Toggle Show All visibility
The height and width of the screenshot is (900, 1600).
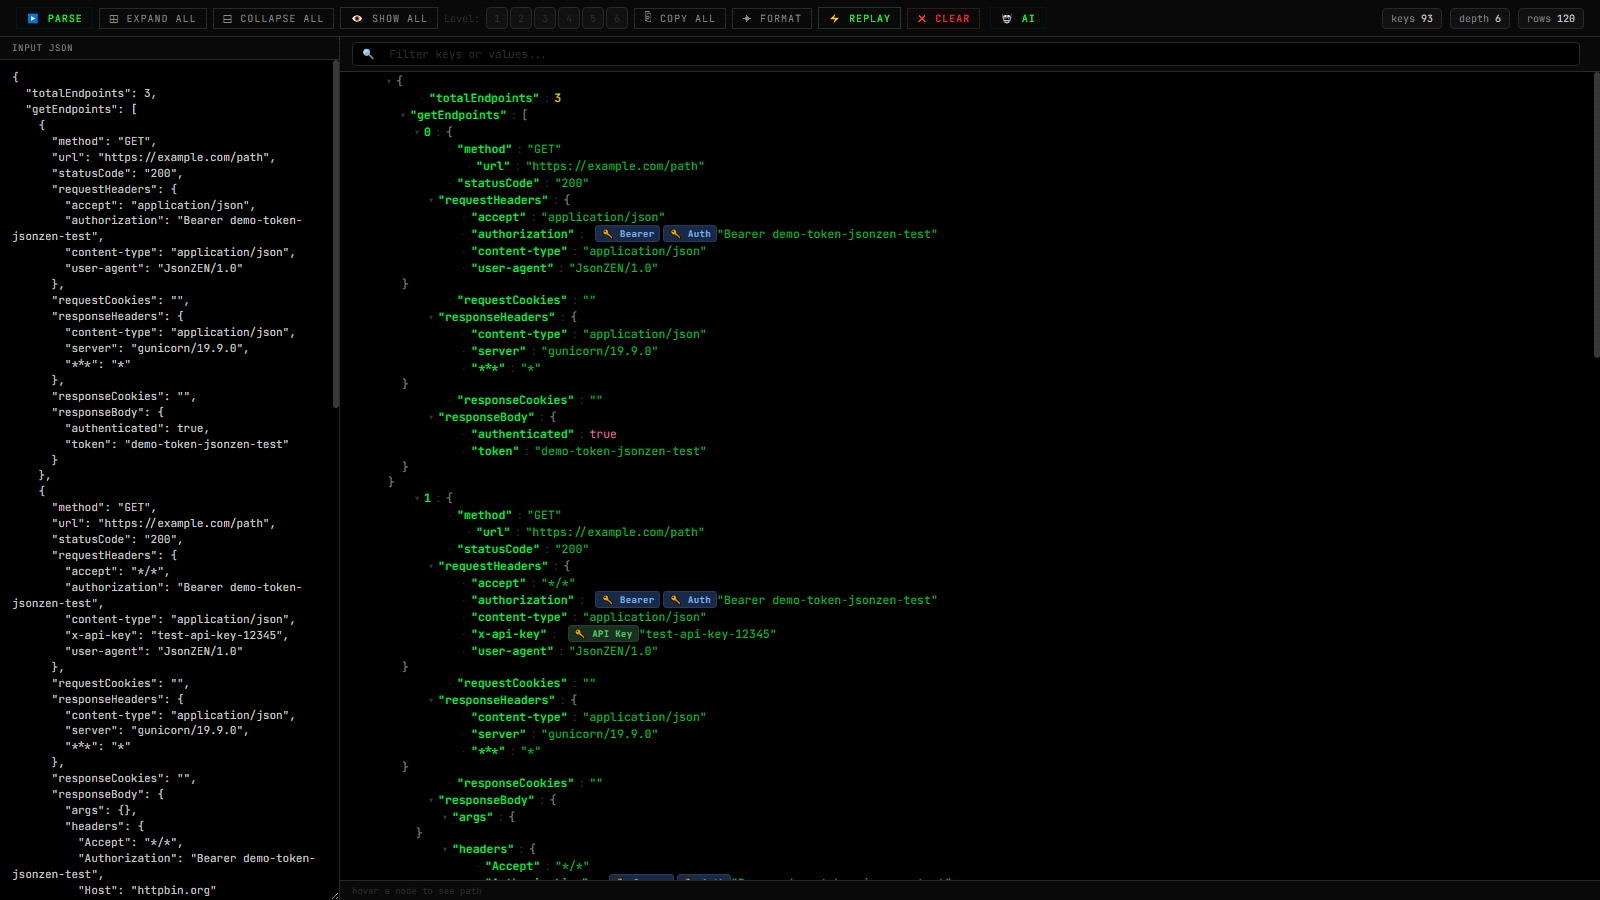pyautogui.click(x=389, y=18)
